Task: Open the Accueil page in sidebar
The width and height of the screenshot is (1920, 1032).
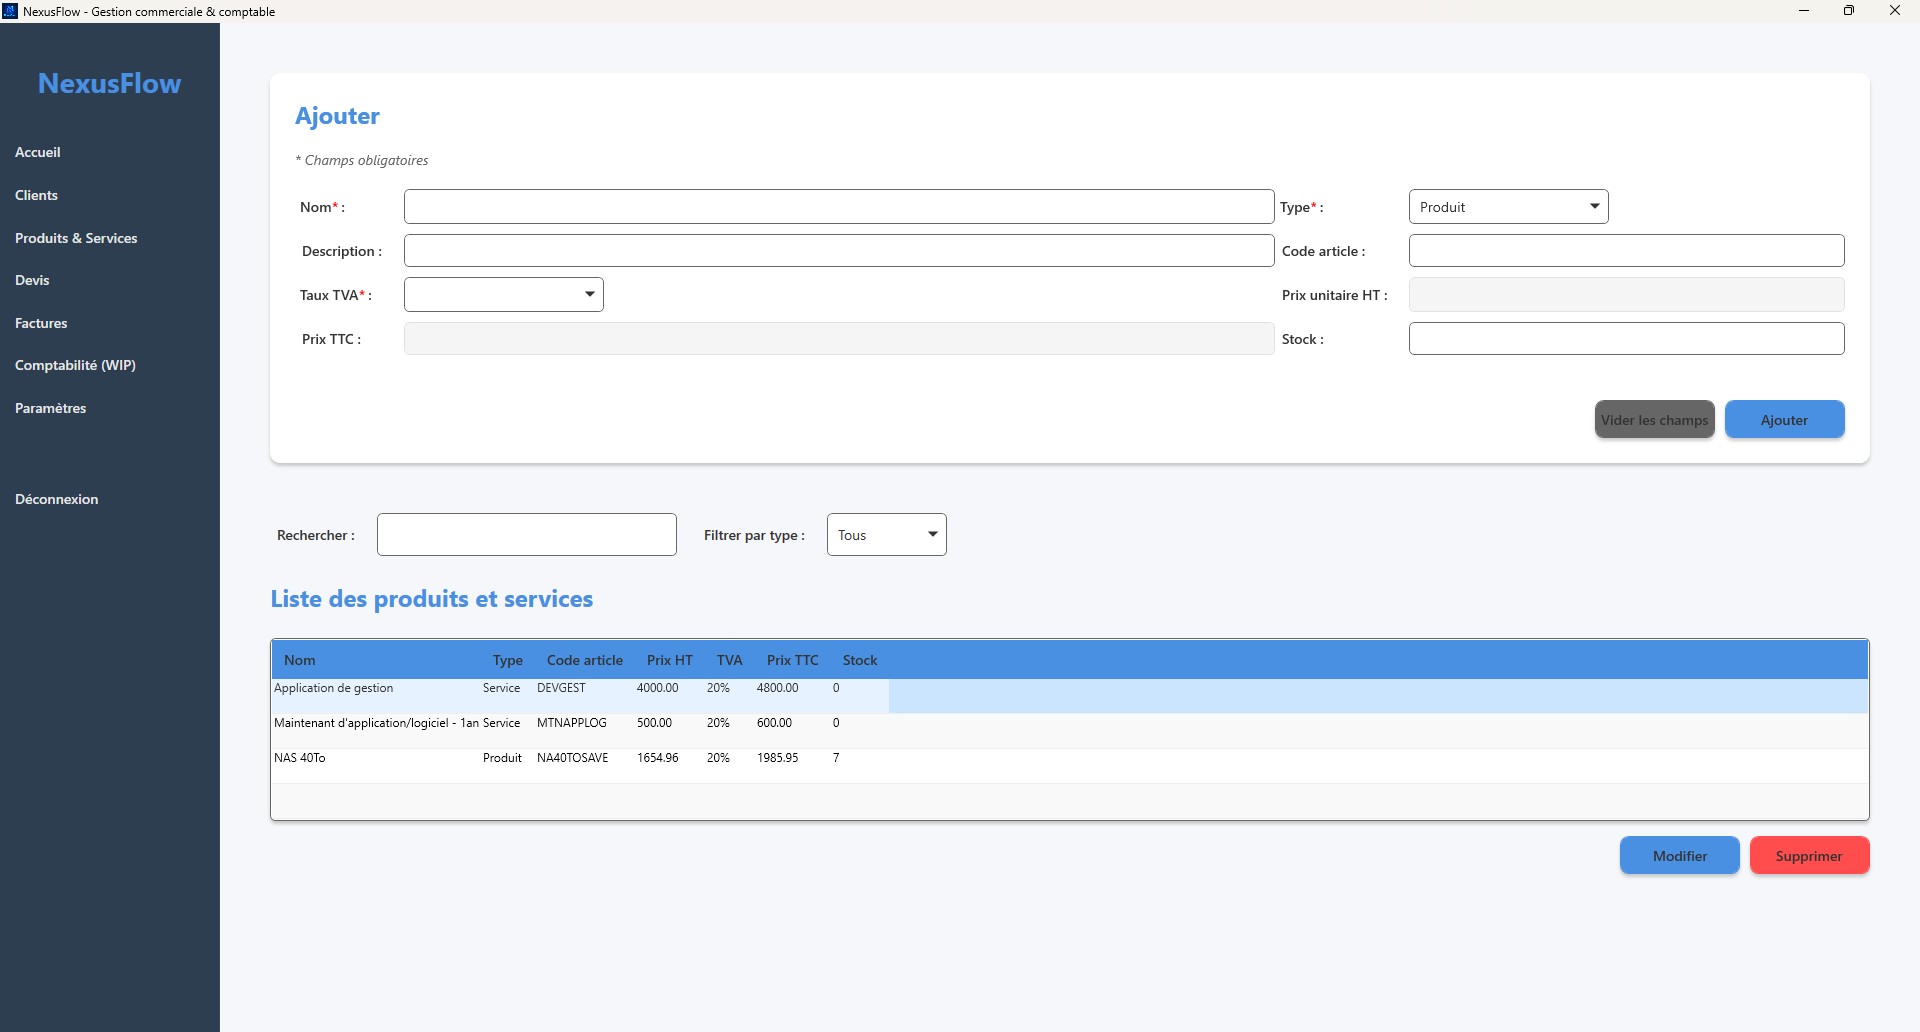Action: pos(38,152)
